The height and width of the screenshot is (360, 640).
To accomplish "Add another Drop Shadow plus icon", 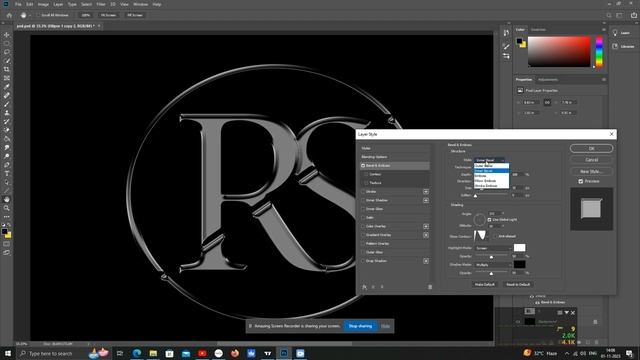I will (426, 261).
